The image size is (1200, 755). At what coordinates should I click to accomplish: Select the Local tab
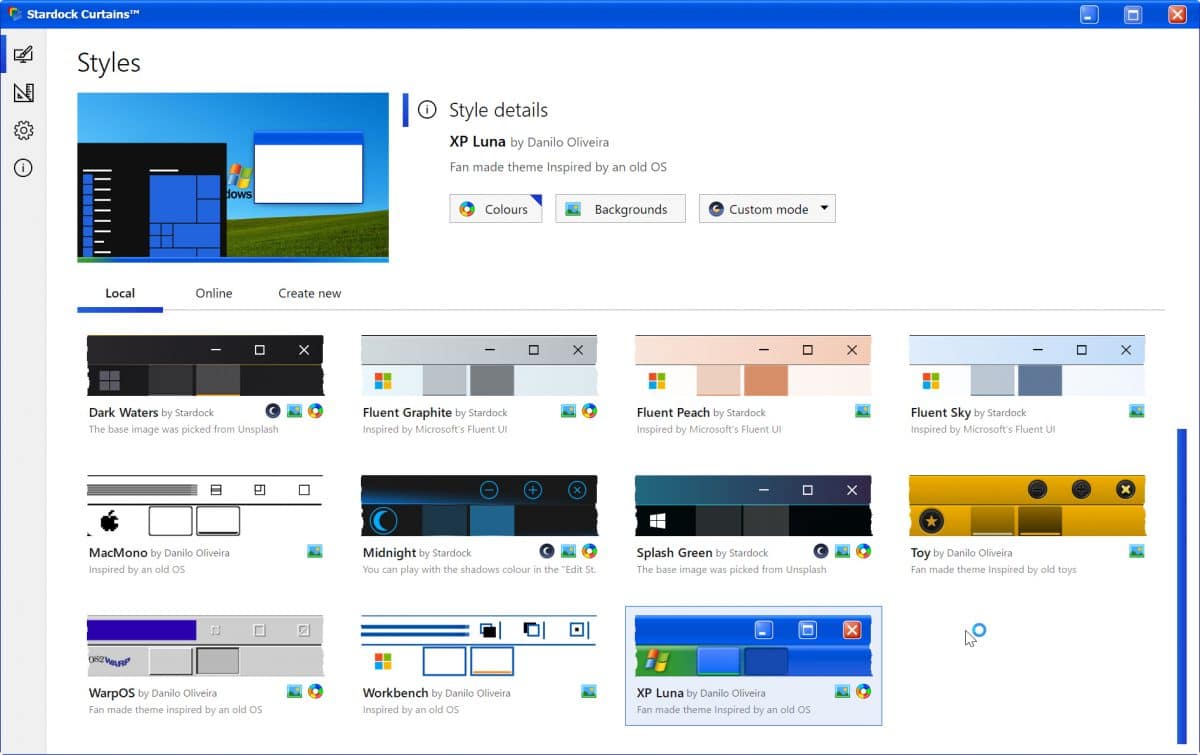click(x=120, y=293)
